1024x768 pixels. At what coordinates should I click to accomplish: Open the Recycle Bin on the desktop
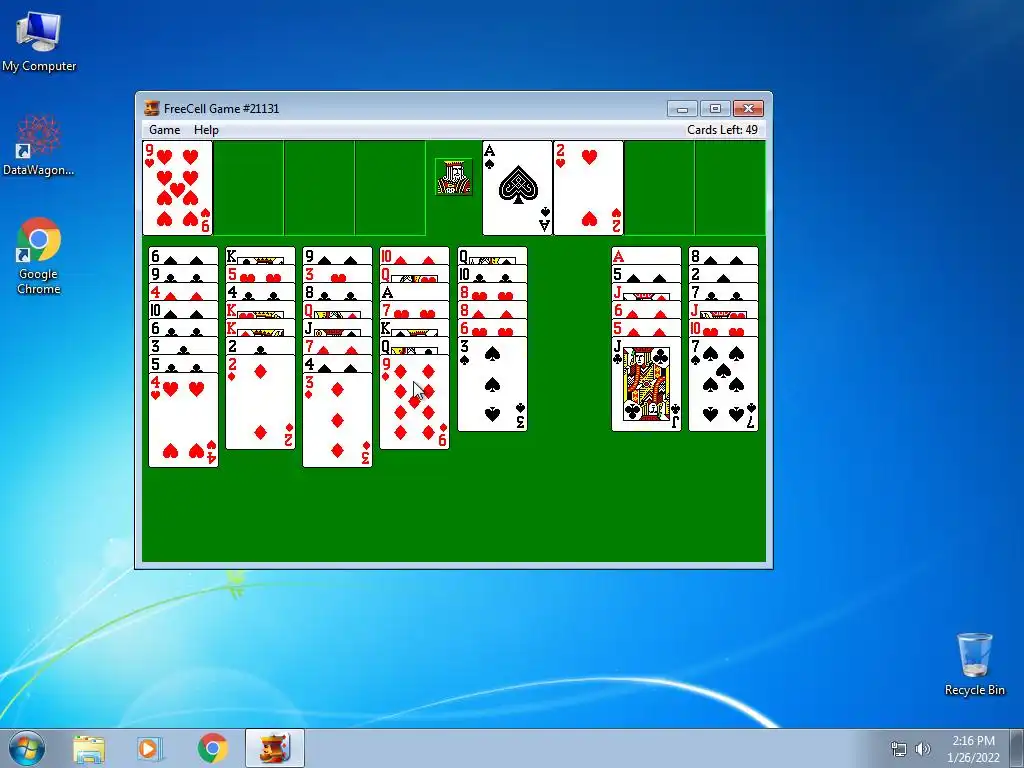[x=974, y=664]
